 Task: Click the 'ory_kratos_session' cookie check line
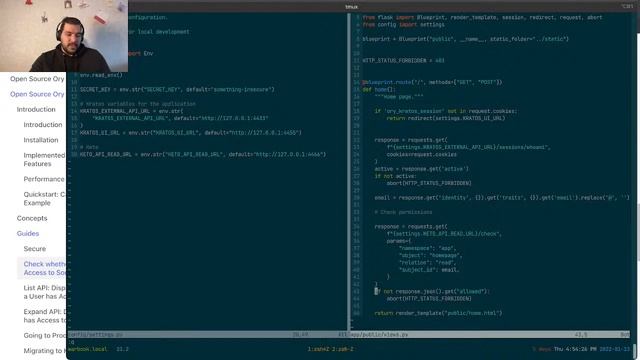[x=446, y=111]
